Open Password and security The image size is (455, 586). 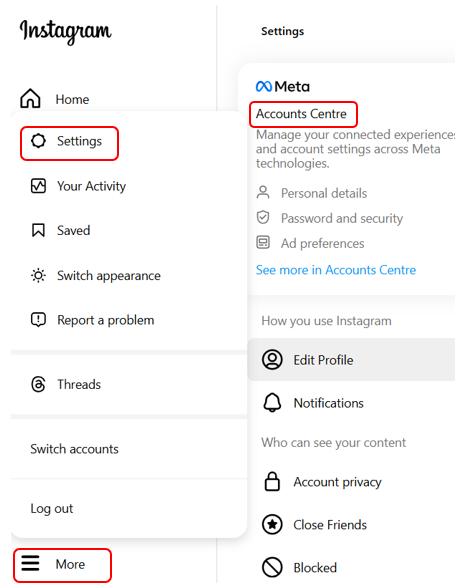click(342, 218)
